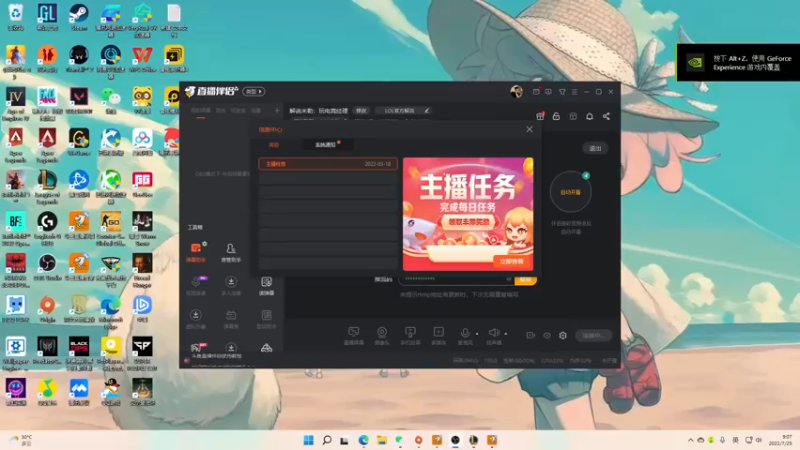Open taskbar search
This screenshot has height=450, width=800.
click(x=327, y=440)
